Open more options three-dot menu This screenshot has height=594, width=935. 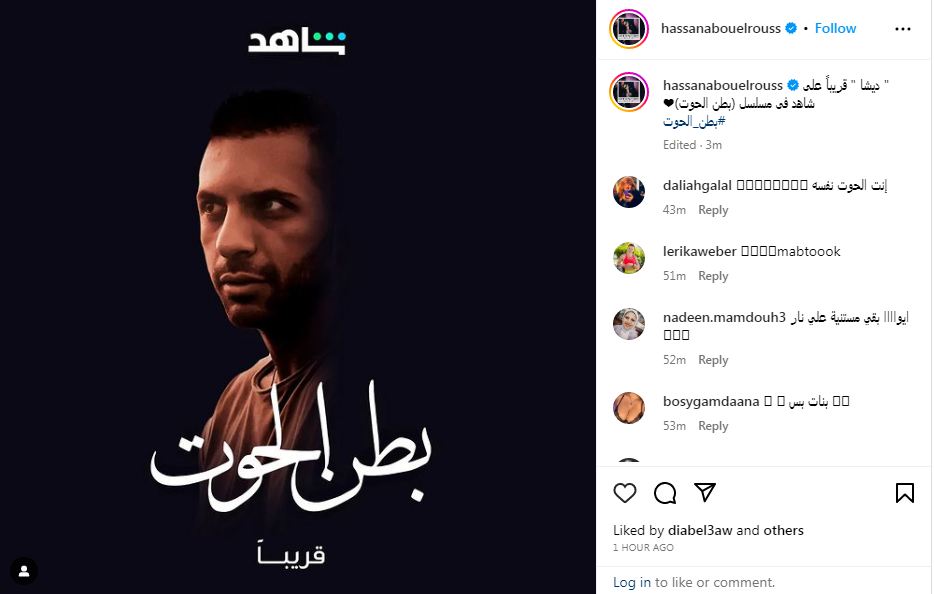tap(903, 29)
